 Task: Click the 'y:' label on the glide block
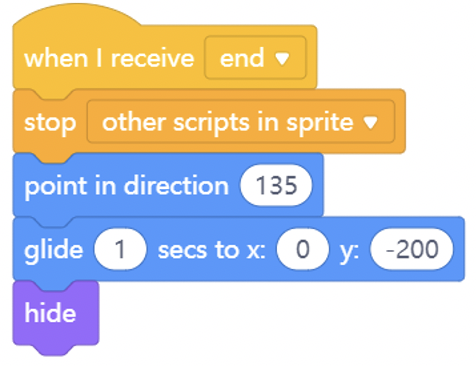(349, 252)
